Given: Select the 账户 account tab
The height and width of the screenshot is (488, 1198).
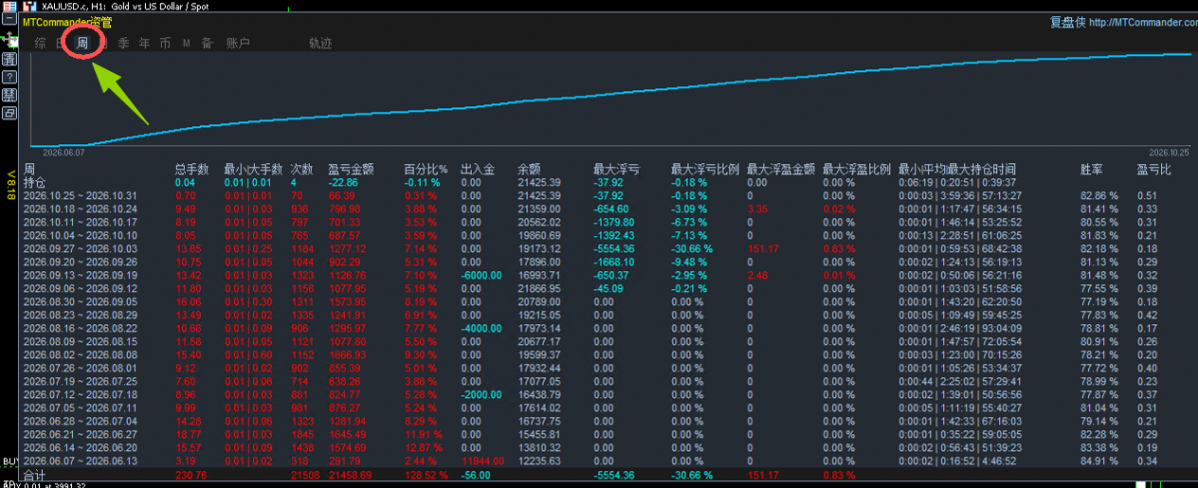Looking at the screenshot, I should click(238, 44).
